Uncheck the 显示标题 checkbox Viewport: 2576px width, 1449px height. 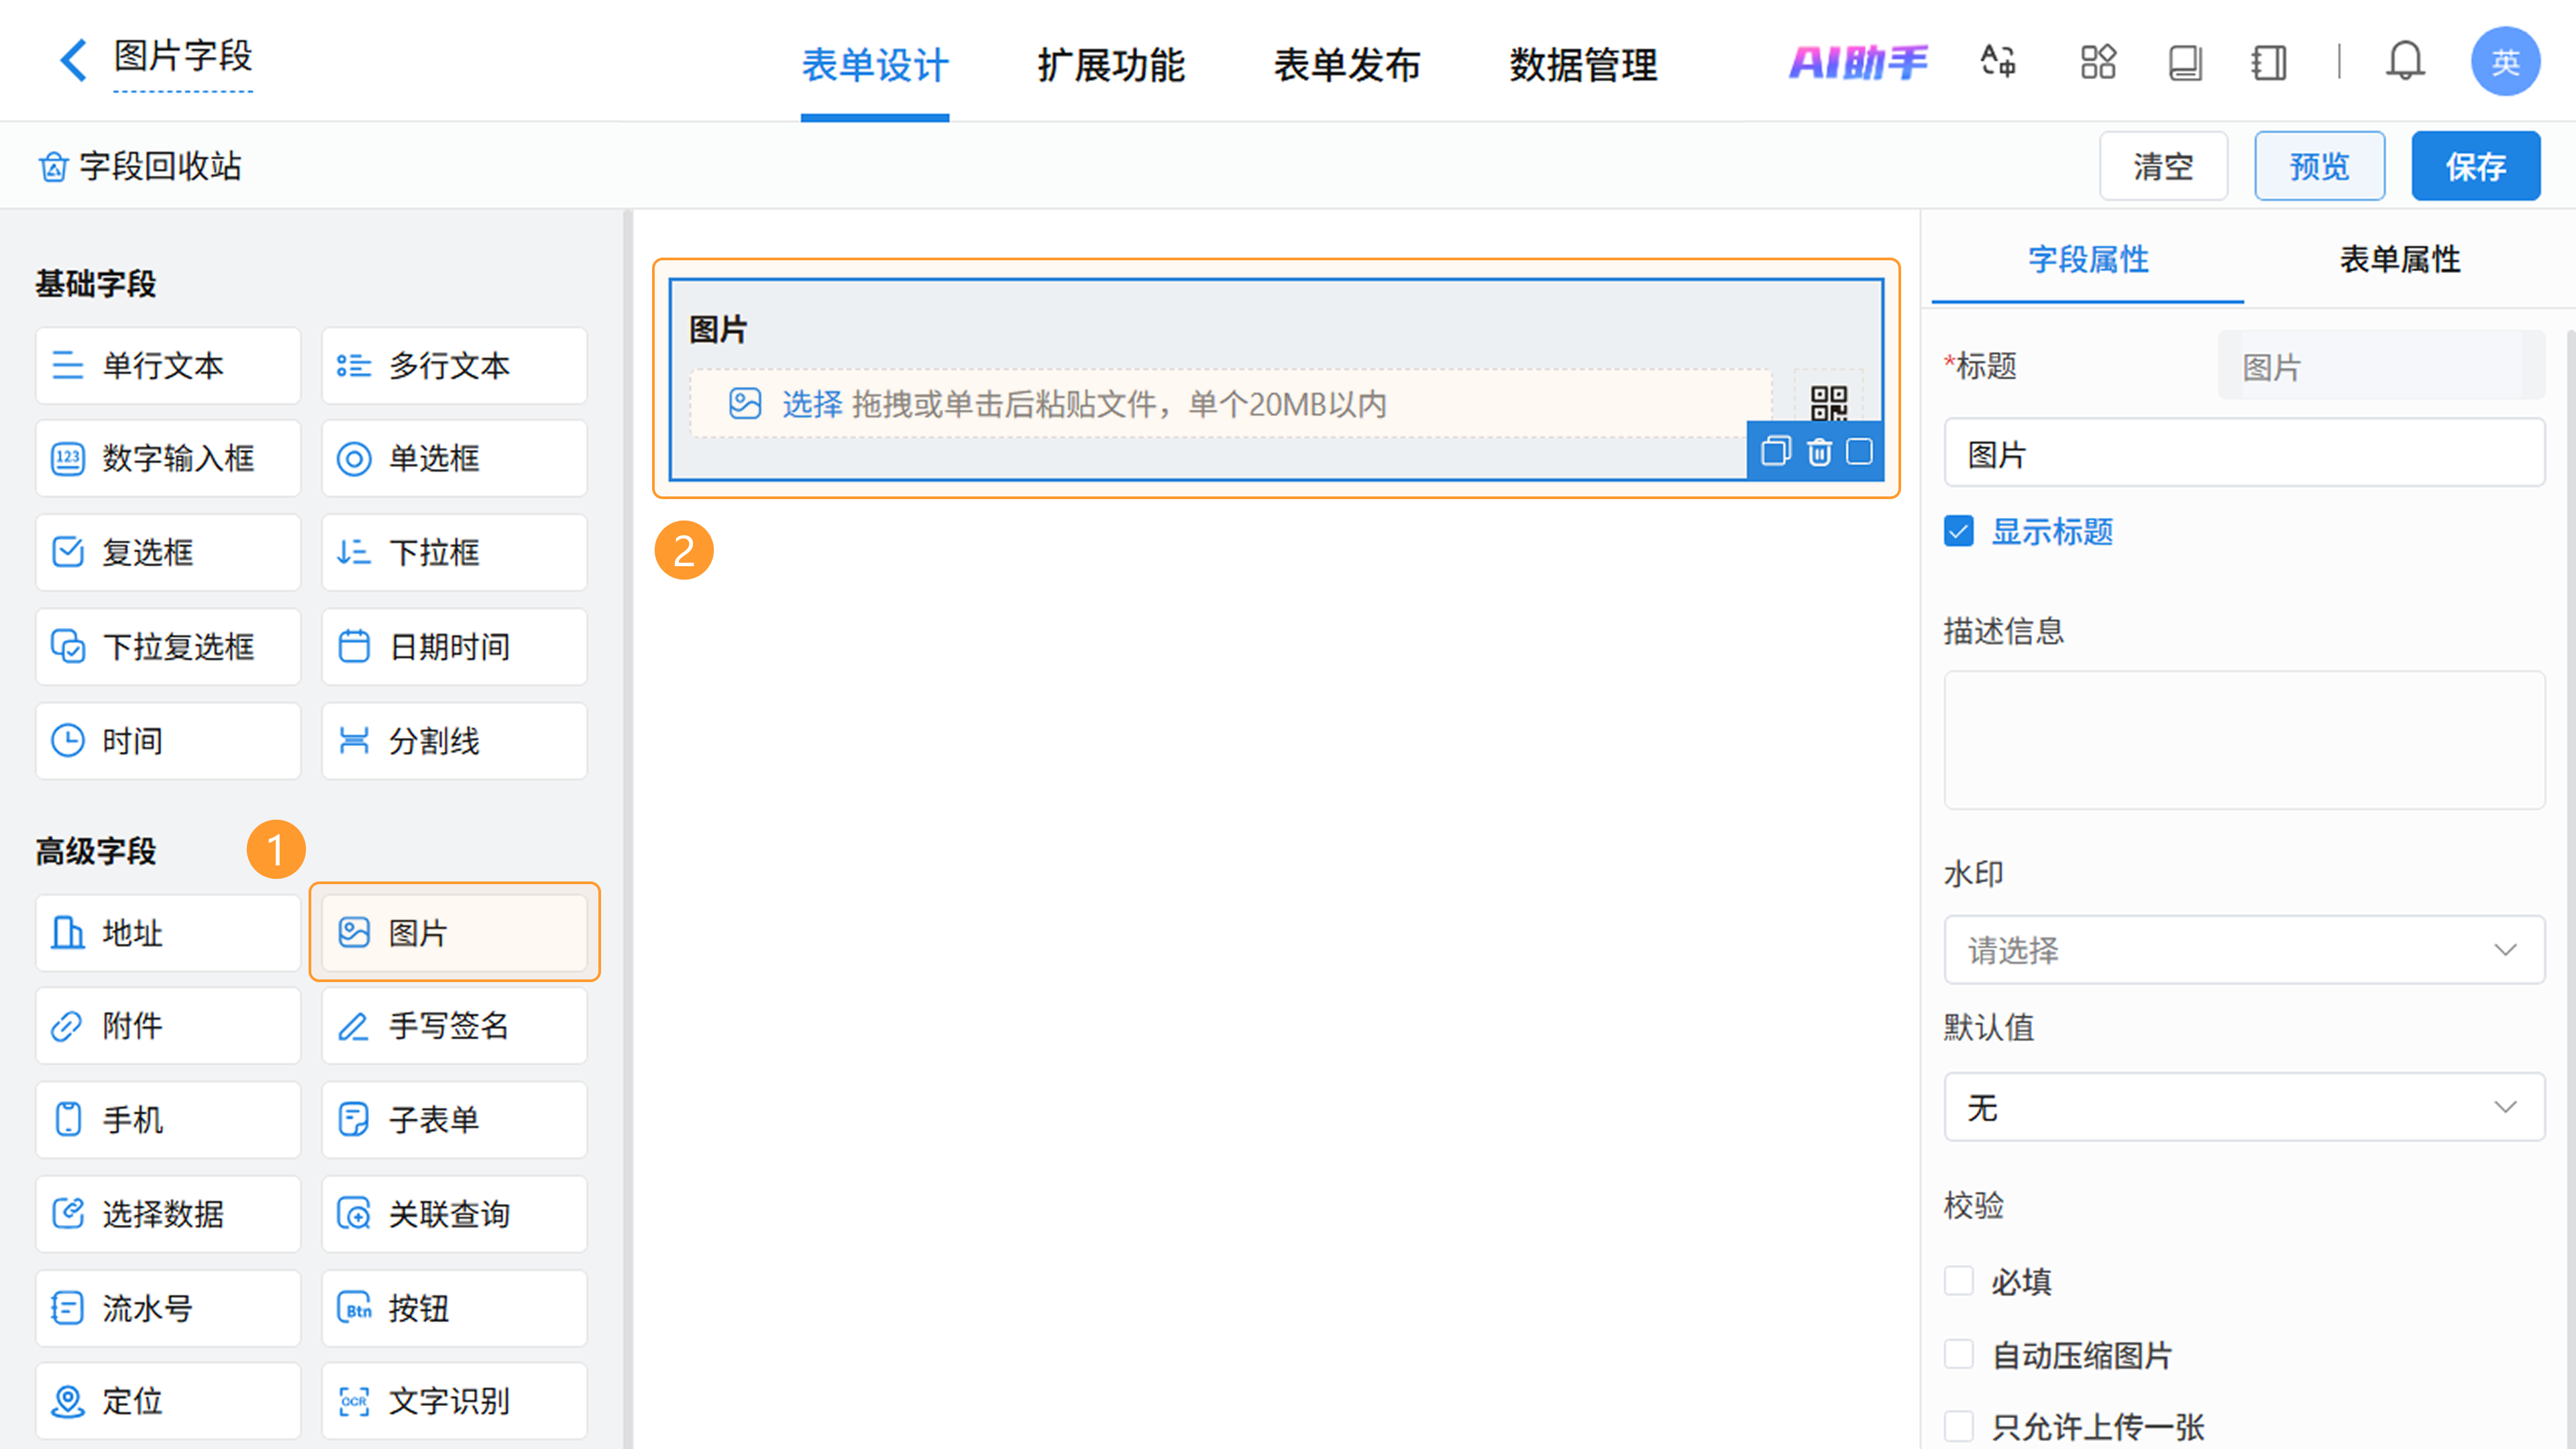(x=1959, y=531)
